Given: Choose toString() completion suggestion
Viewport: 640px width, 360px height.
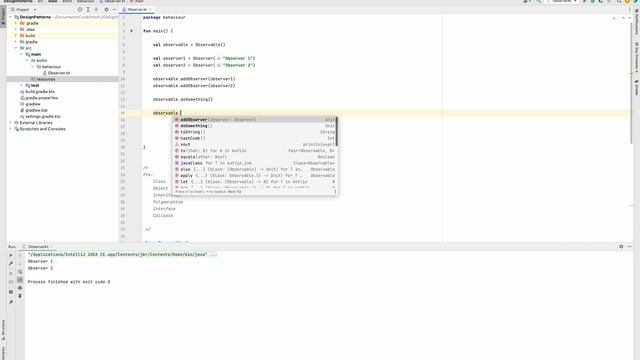Looking at the screenshot, I should (x=255, y=132).
